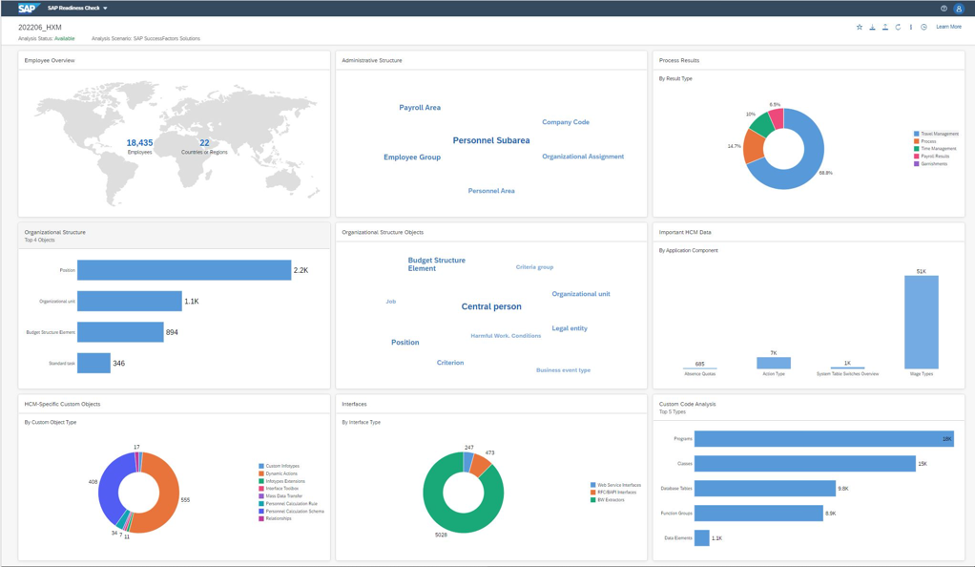Toggle RFC/BAPI Interfaces legend swatch
Image resolution: width=977 pixels, height=568 pixels.
(x=593, y=493)
